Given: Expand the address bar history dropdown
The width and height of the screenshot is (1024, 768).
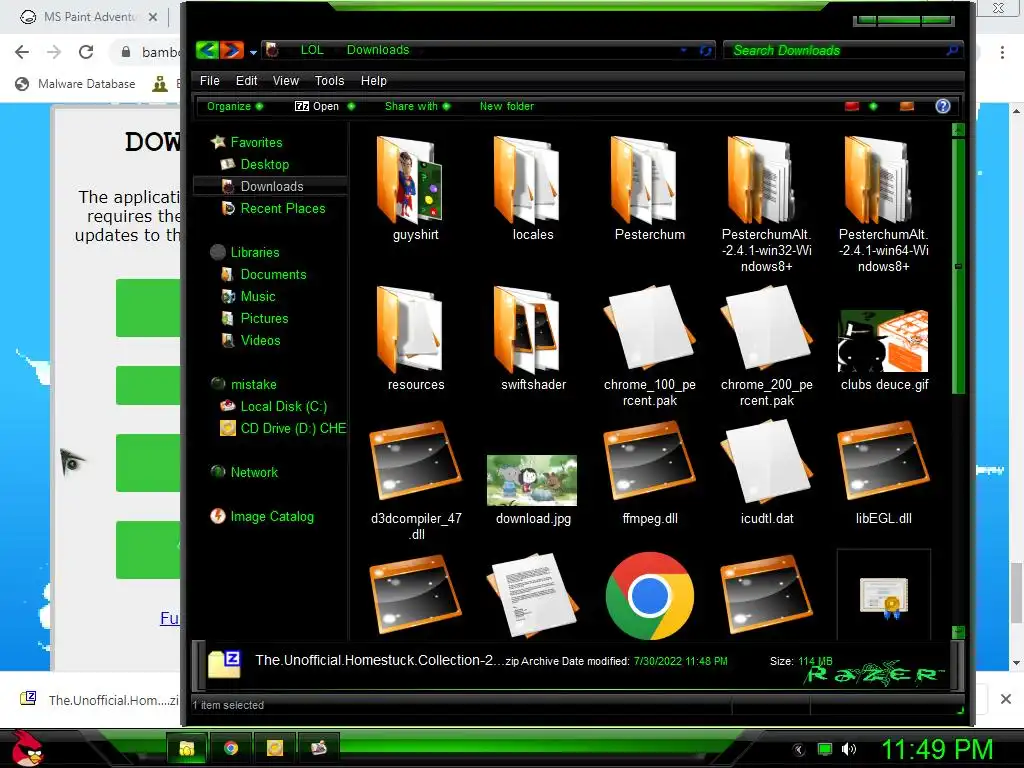Looking at the screenshot, I should coord(683,50).
